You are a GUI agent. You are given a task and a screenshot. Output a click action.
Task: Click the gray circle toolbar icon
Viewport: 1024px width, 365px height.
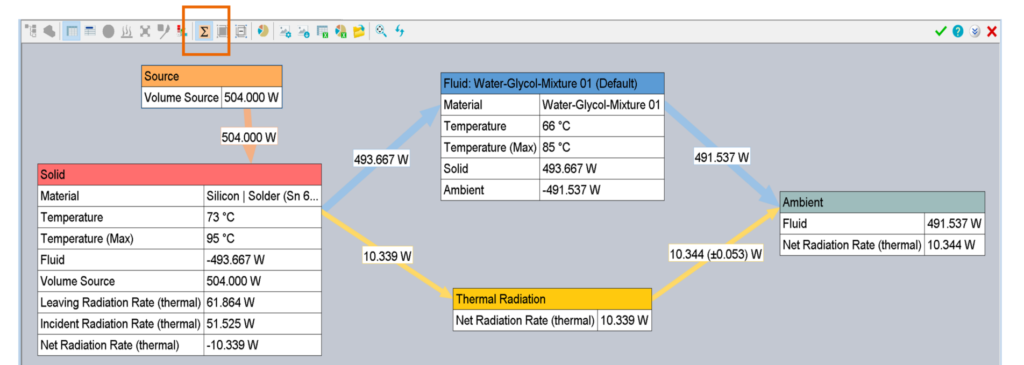click(x=108, y=31)
